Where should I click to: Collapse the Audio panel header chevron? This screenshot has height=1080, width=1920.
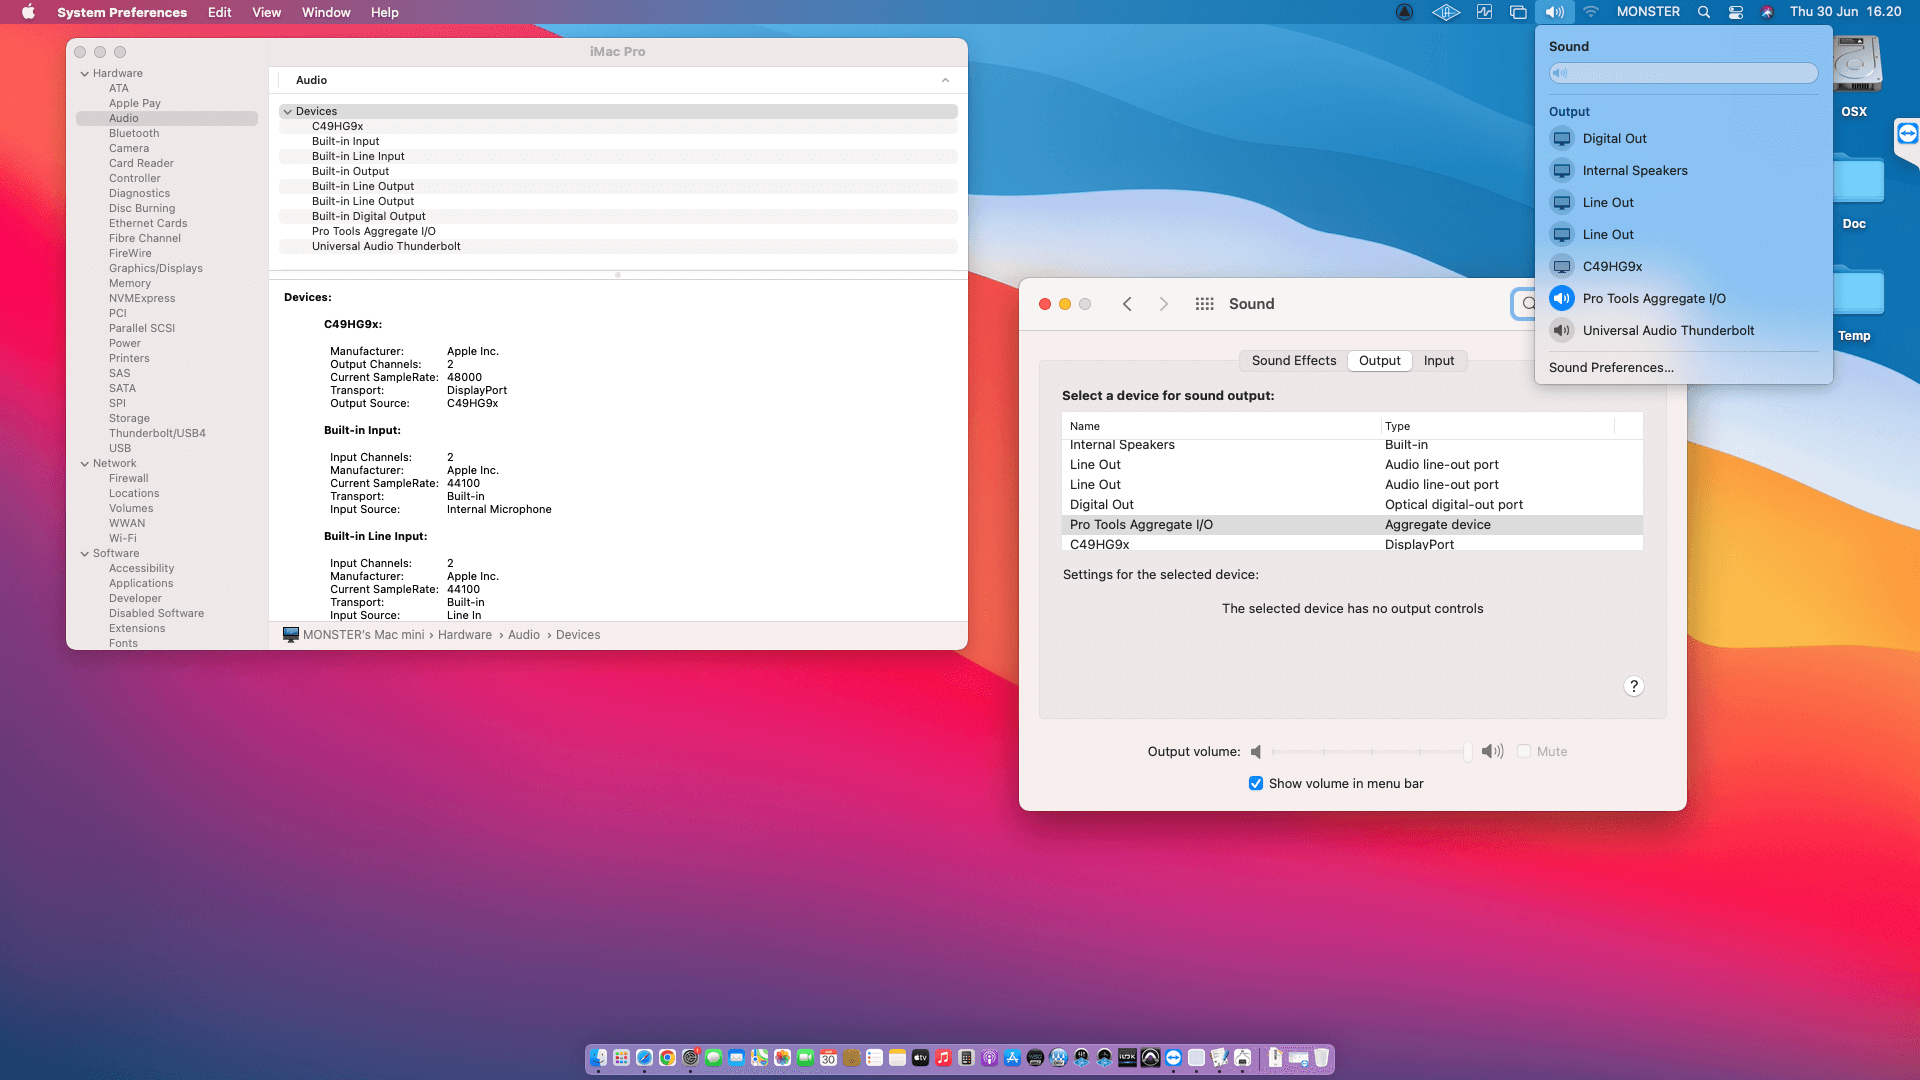pos(945,80)
